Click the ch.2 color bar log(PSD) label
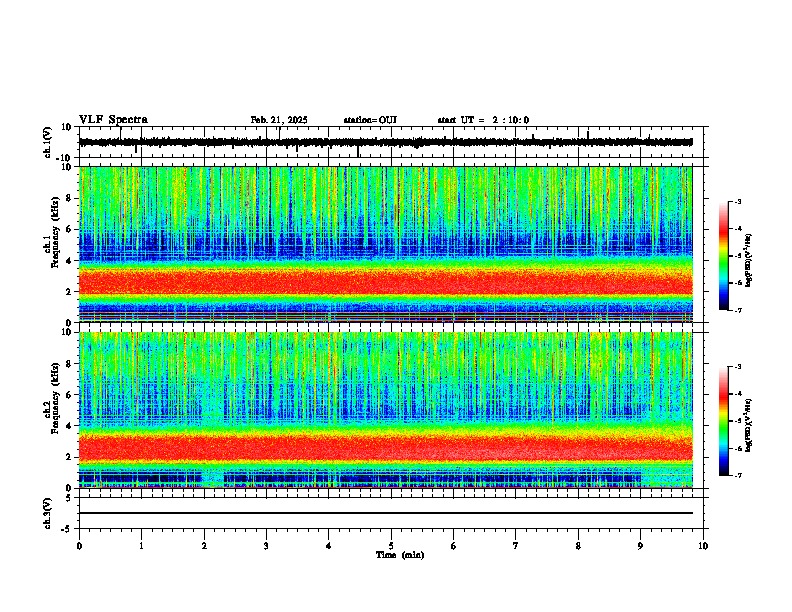Screen dimensions: 792x612 tap(748, 425)
